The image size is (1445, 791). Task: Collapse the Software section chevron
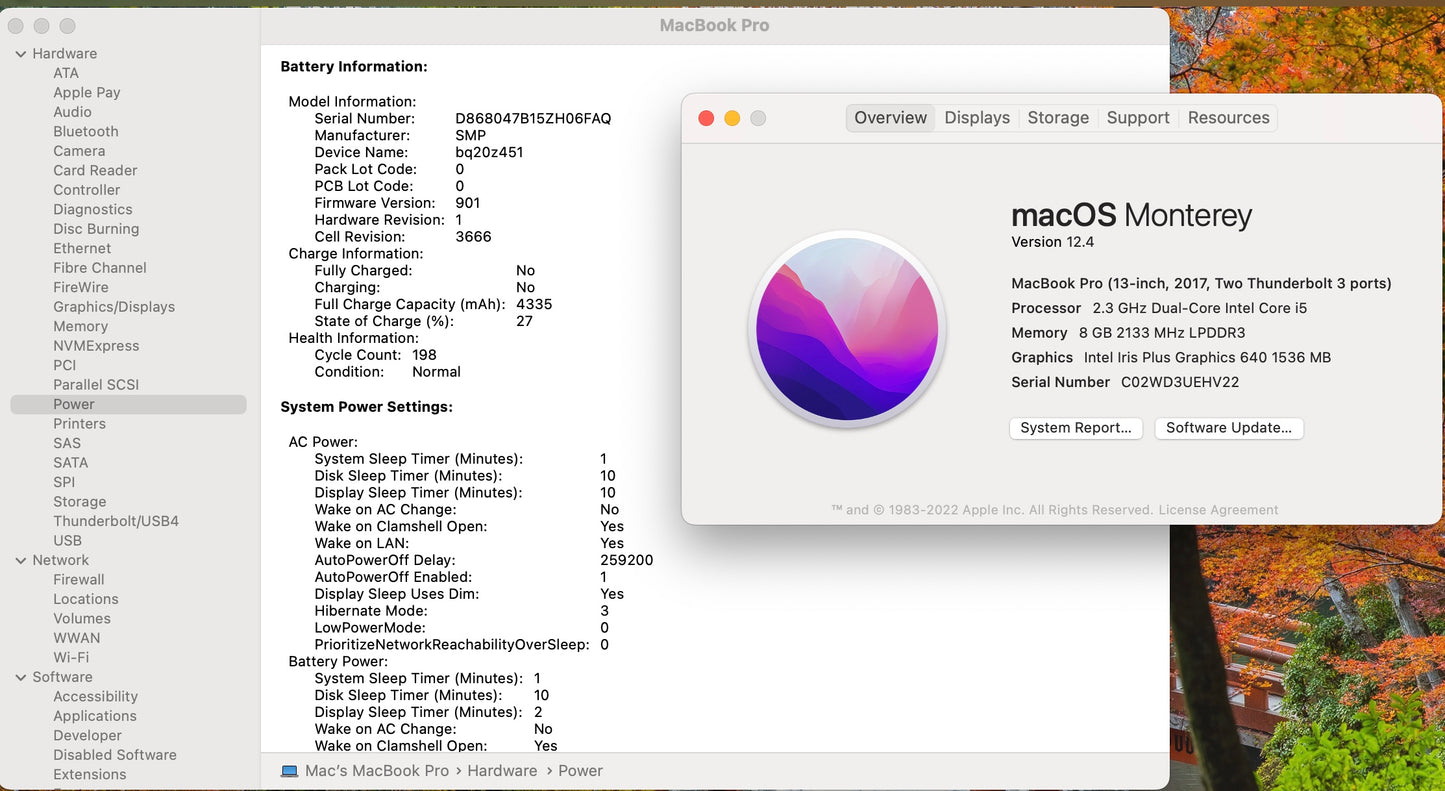coord(21,678)
